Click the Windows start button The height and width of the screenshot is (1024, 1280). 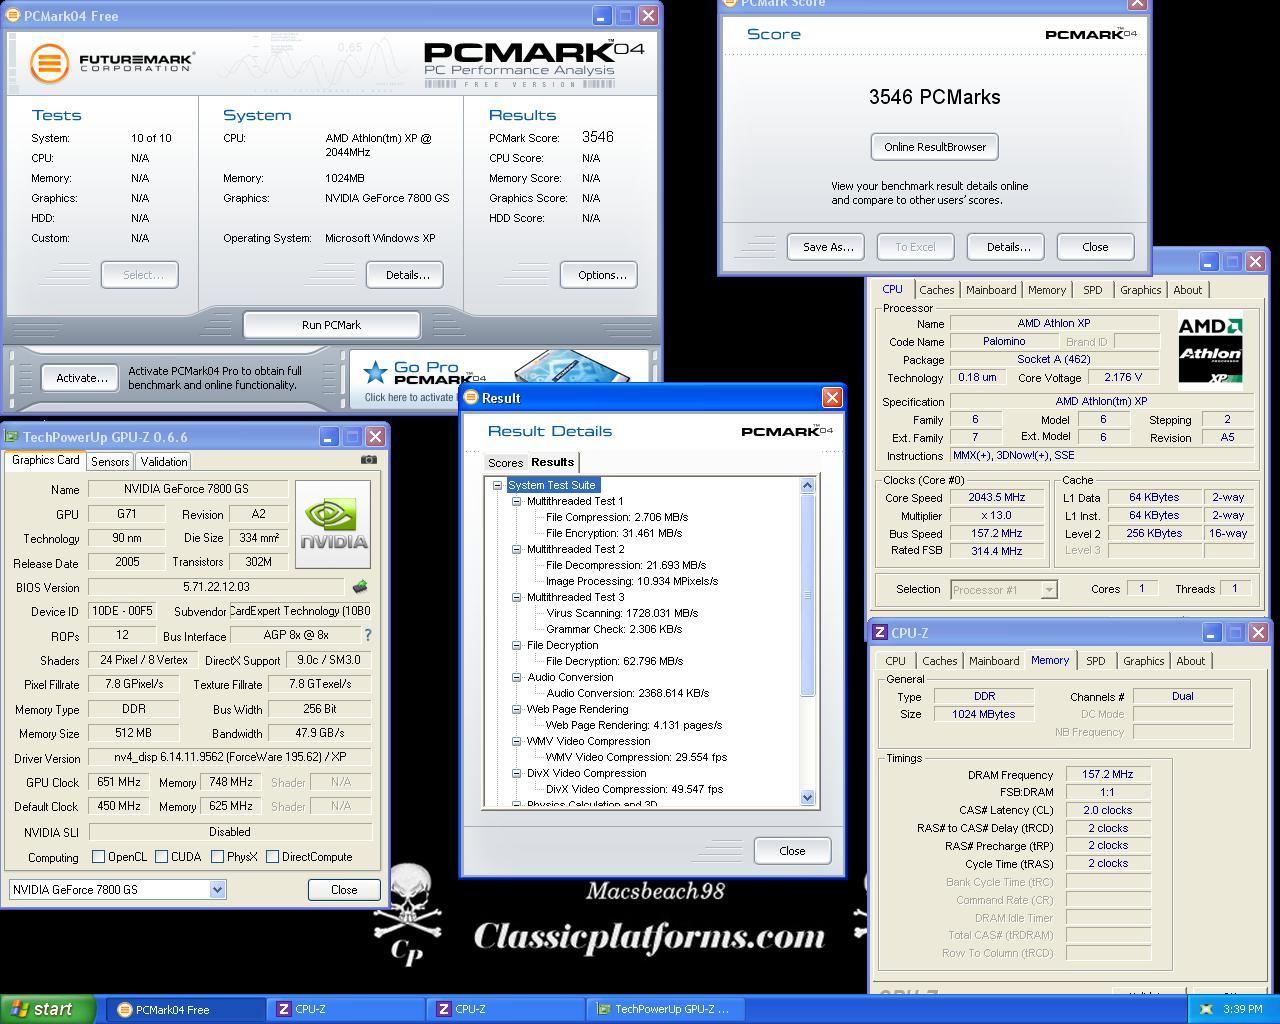[48, 1009]
